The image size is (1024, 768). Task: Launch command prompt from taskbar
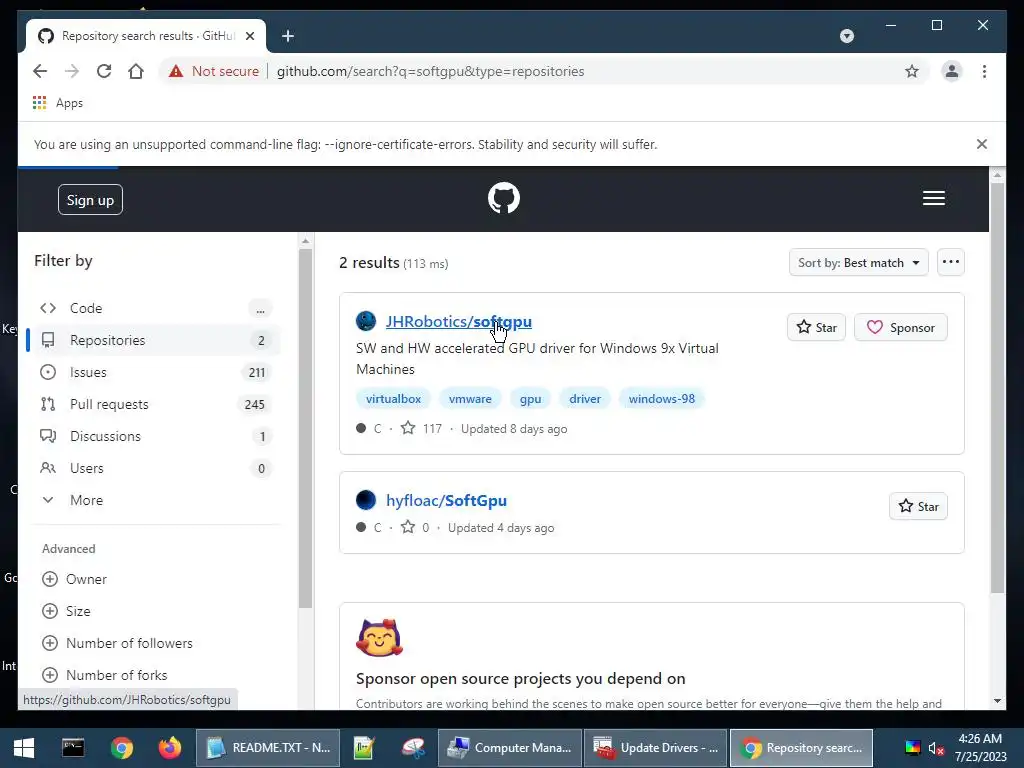pyautogui.click(x=73, y=748)
